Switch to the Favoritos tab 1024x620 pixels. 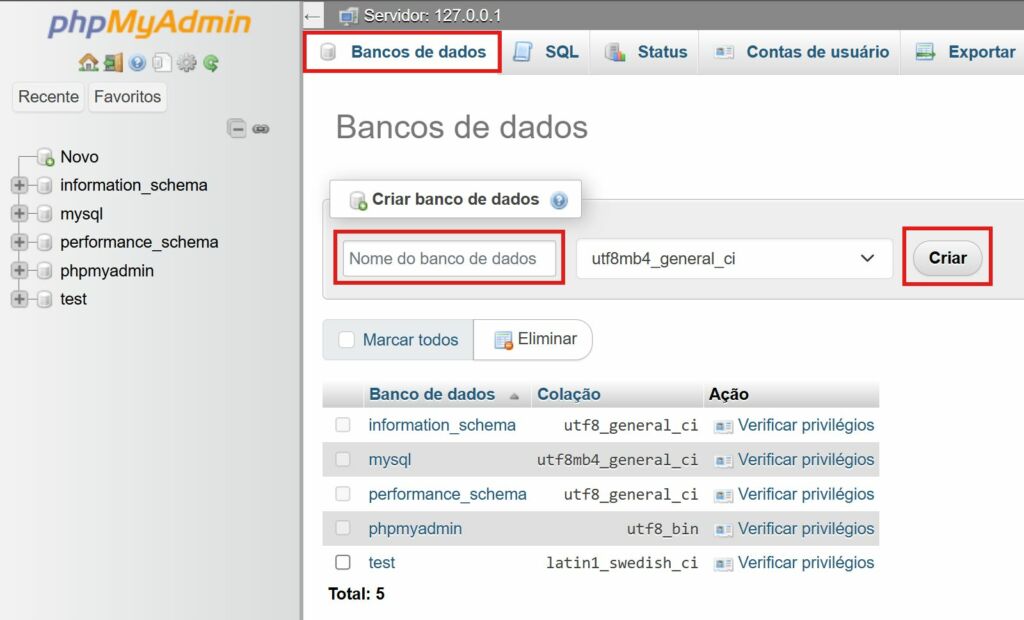coord(127,97)
